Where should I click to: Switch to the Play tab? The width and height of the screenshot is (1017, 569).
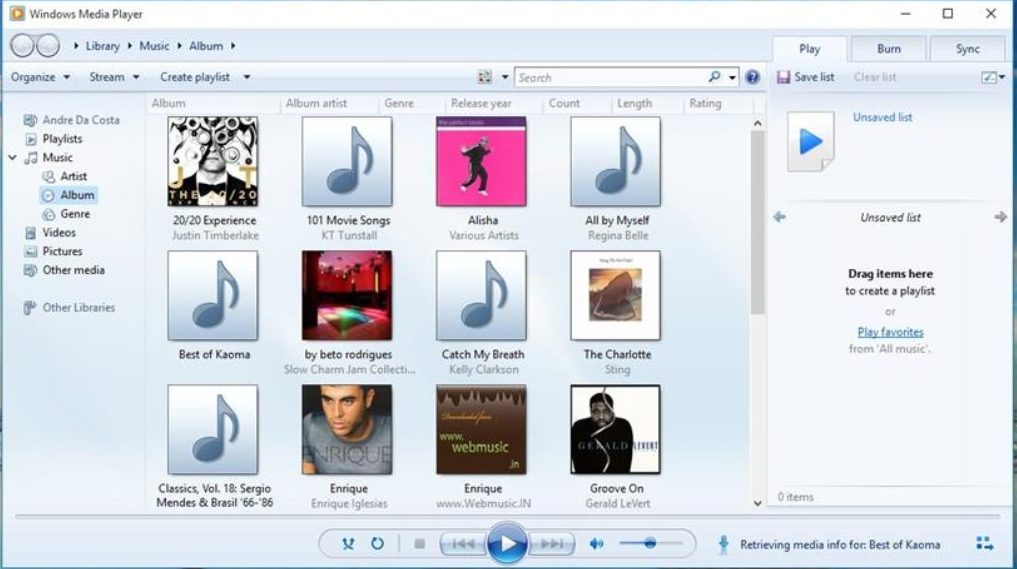click(809, 49)
